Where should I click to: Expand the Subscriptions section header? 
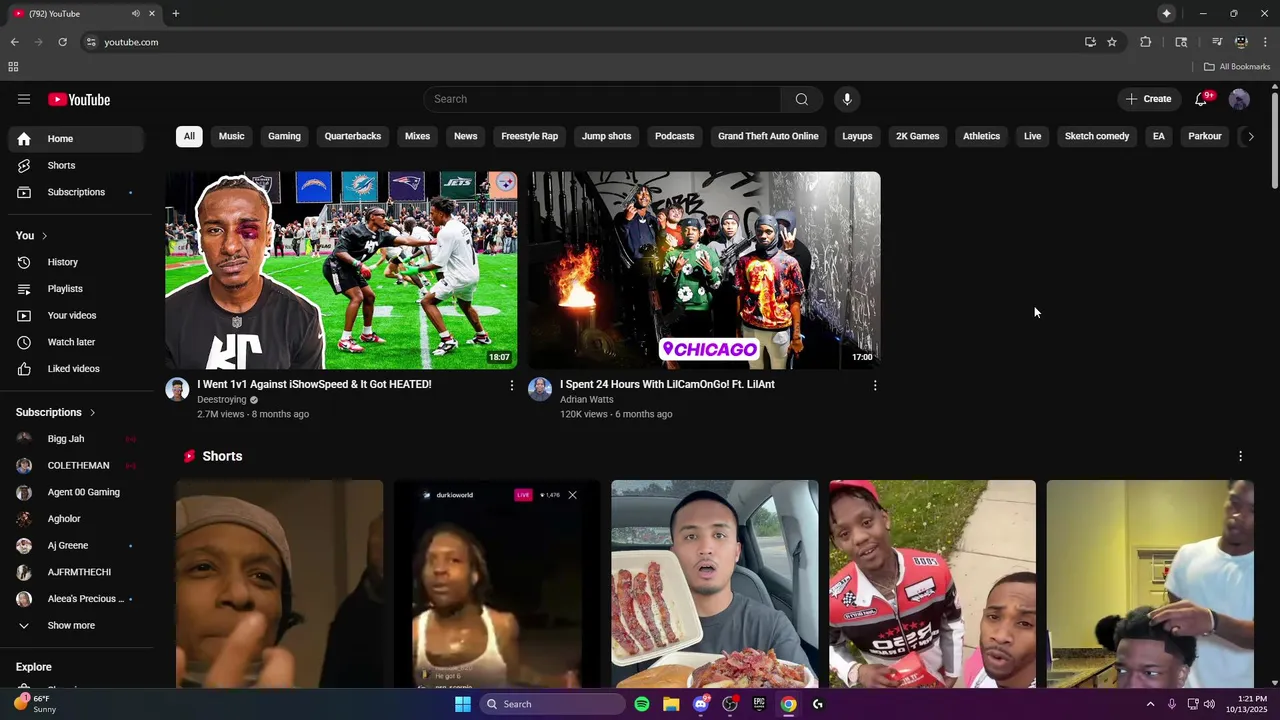[56, 412]
